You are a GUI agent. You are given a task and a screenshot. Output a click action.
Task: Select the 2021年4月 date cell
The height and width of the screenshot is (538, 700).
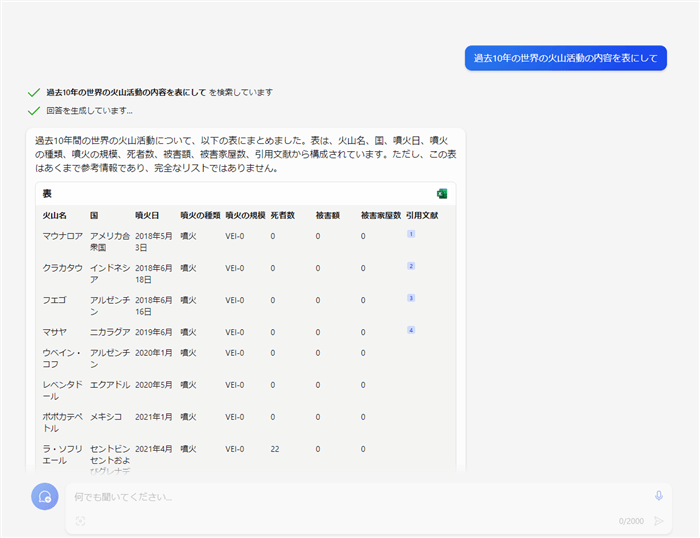pyautogui.click(x=154, y=449)
